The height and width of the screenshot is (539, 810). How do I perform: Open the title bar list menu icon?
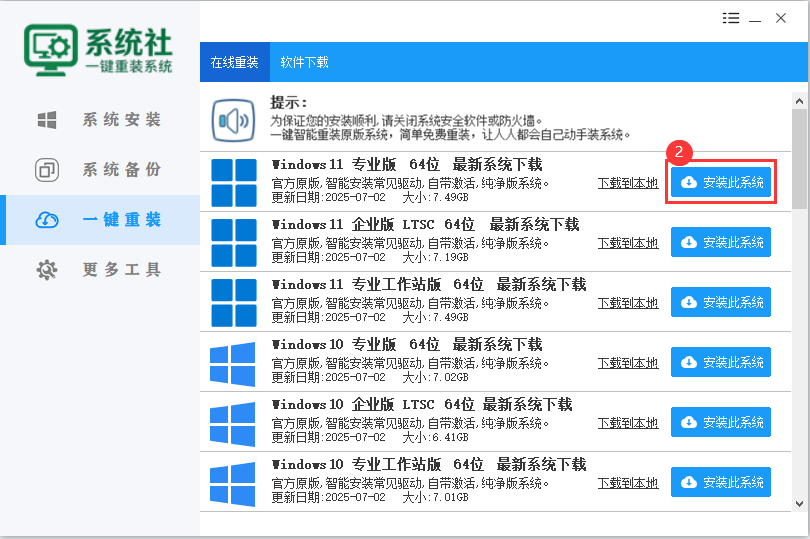(731, 19)
